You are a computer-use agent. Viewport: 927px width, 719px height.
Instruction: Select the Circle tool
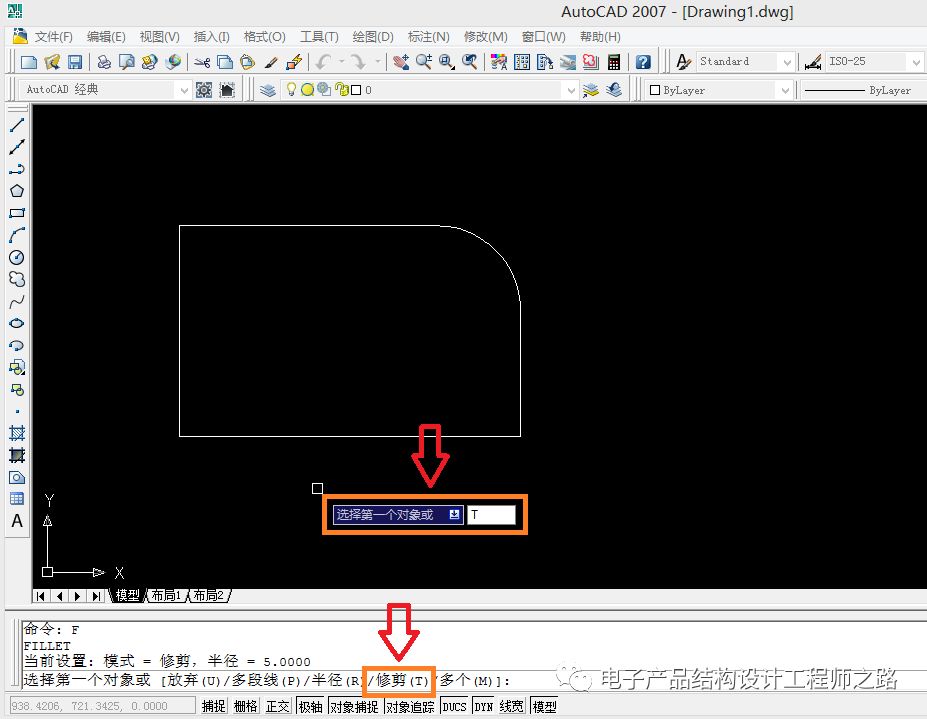point(17,257)
